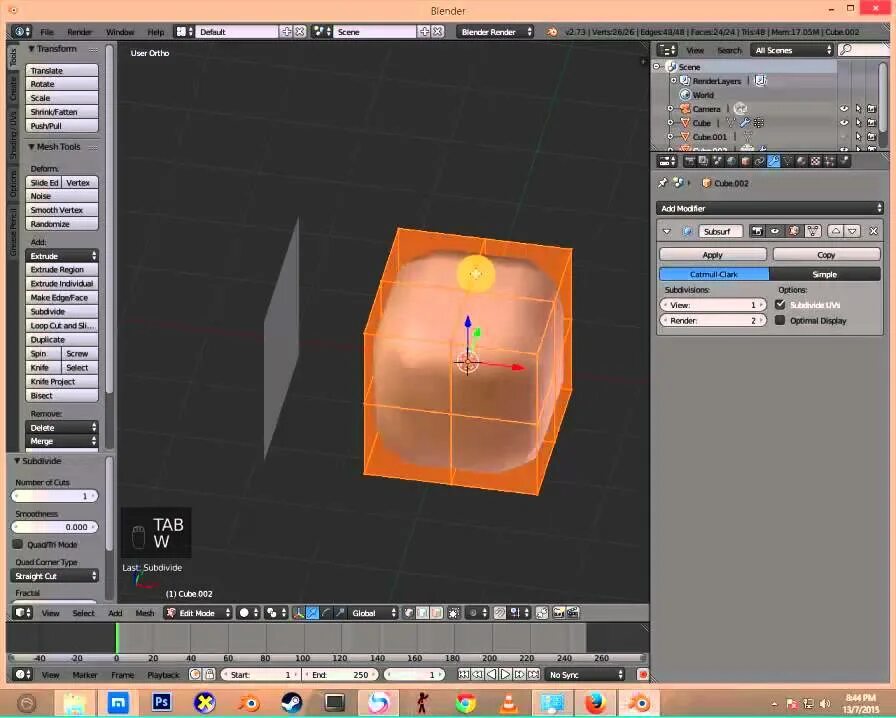Open the Texture properties tab (checker icon)

pos(816,161)
